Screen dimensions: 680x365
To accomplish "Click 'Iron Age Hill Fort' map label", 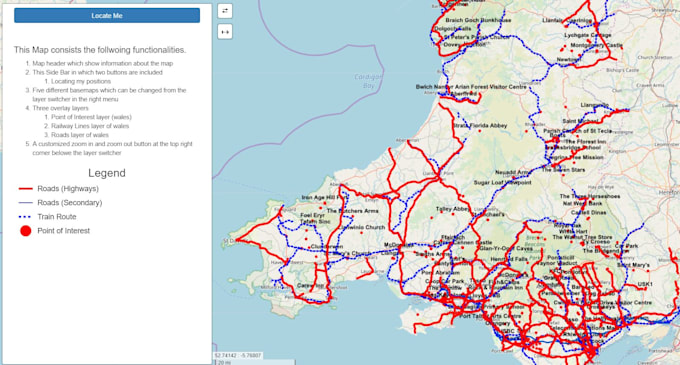I will pyautogui.click(x=325, y=198).
